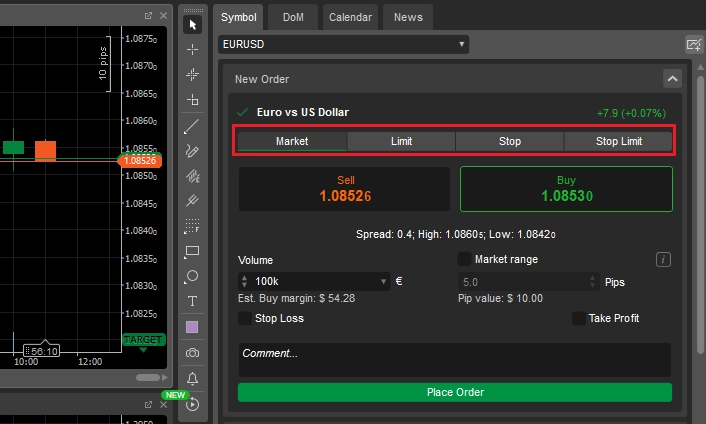Pick the ellipse drawing tool
This screenshot has width=706, height=424.
coord(192,276)
